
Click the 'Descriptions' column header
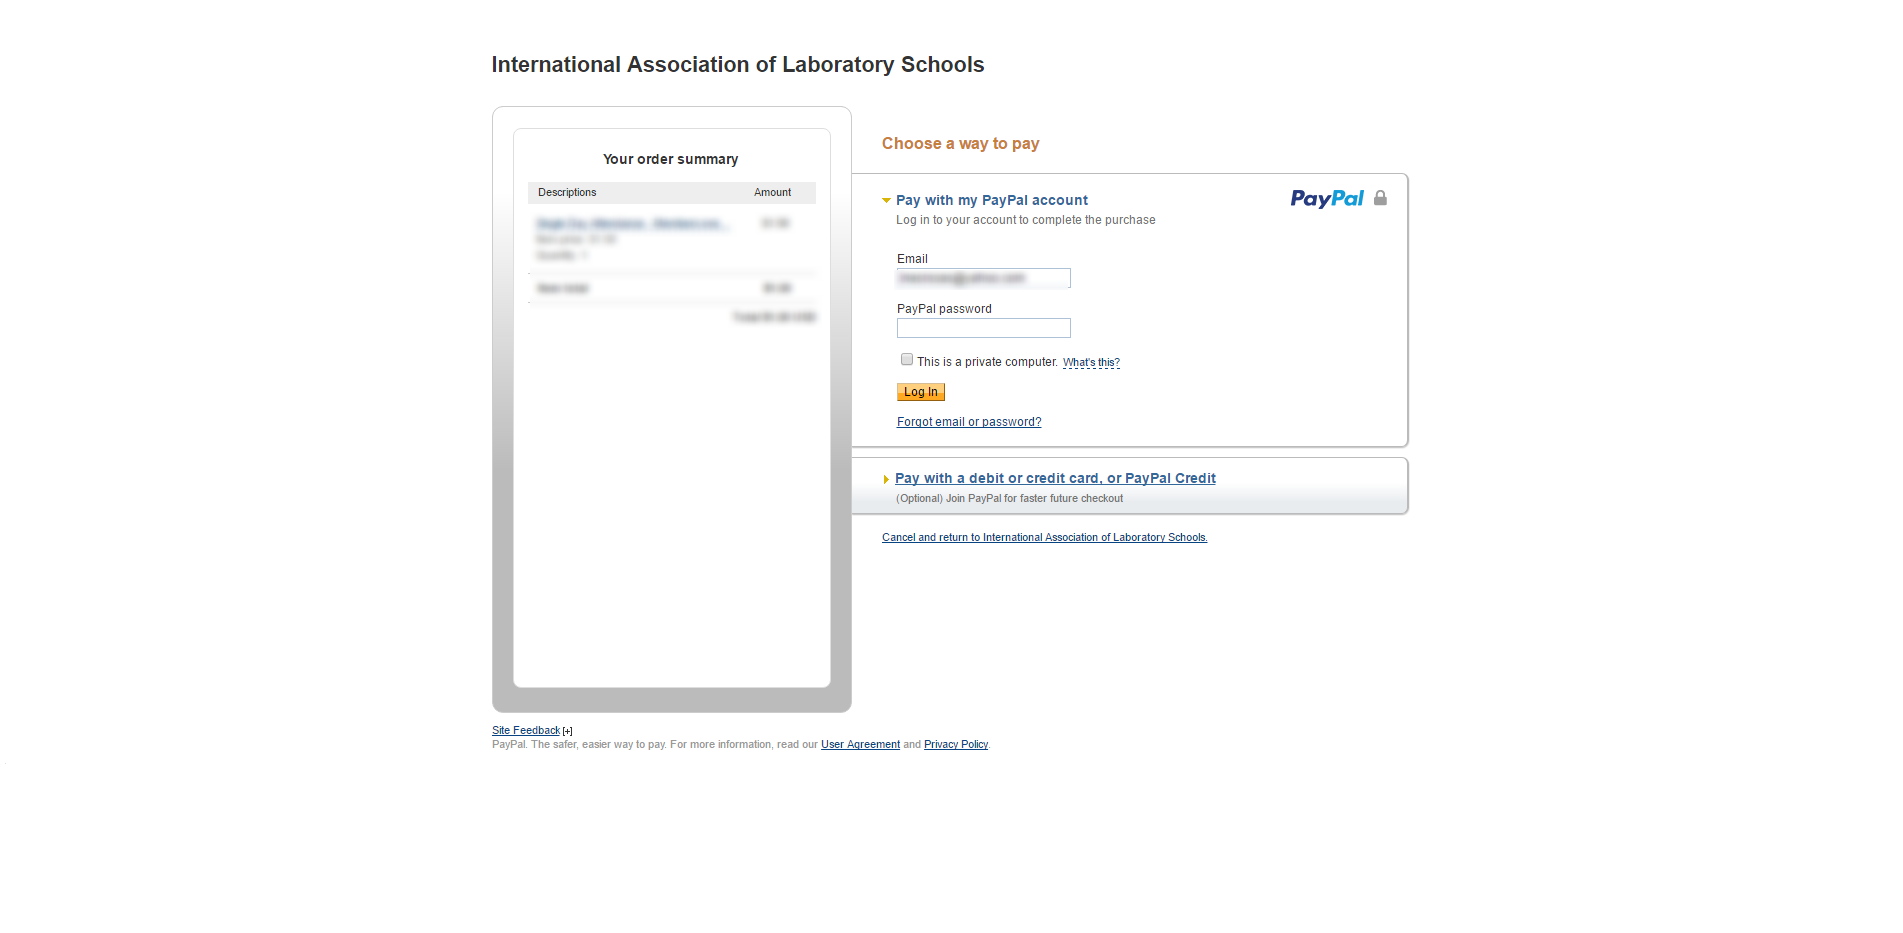(x=566, y=192)
